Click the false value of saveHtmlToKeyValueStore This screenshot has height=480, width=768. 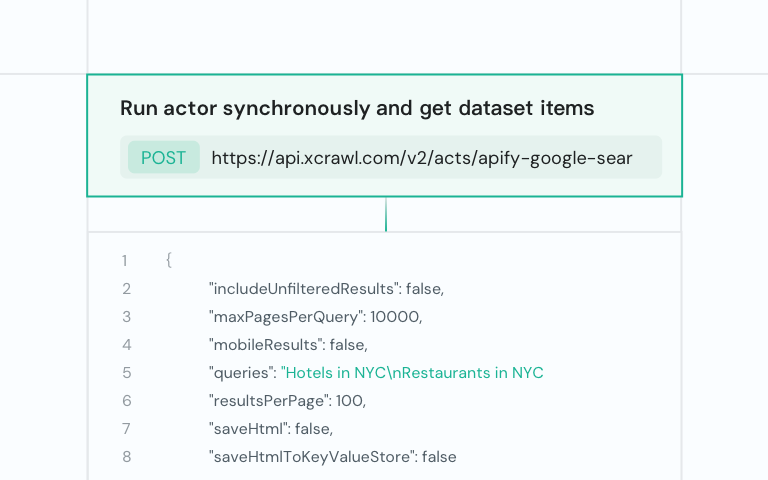pyautogui.click(x=439, y=457)
